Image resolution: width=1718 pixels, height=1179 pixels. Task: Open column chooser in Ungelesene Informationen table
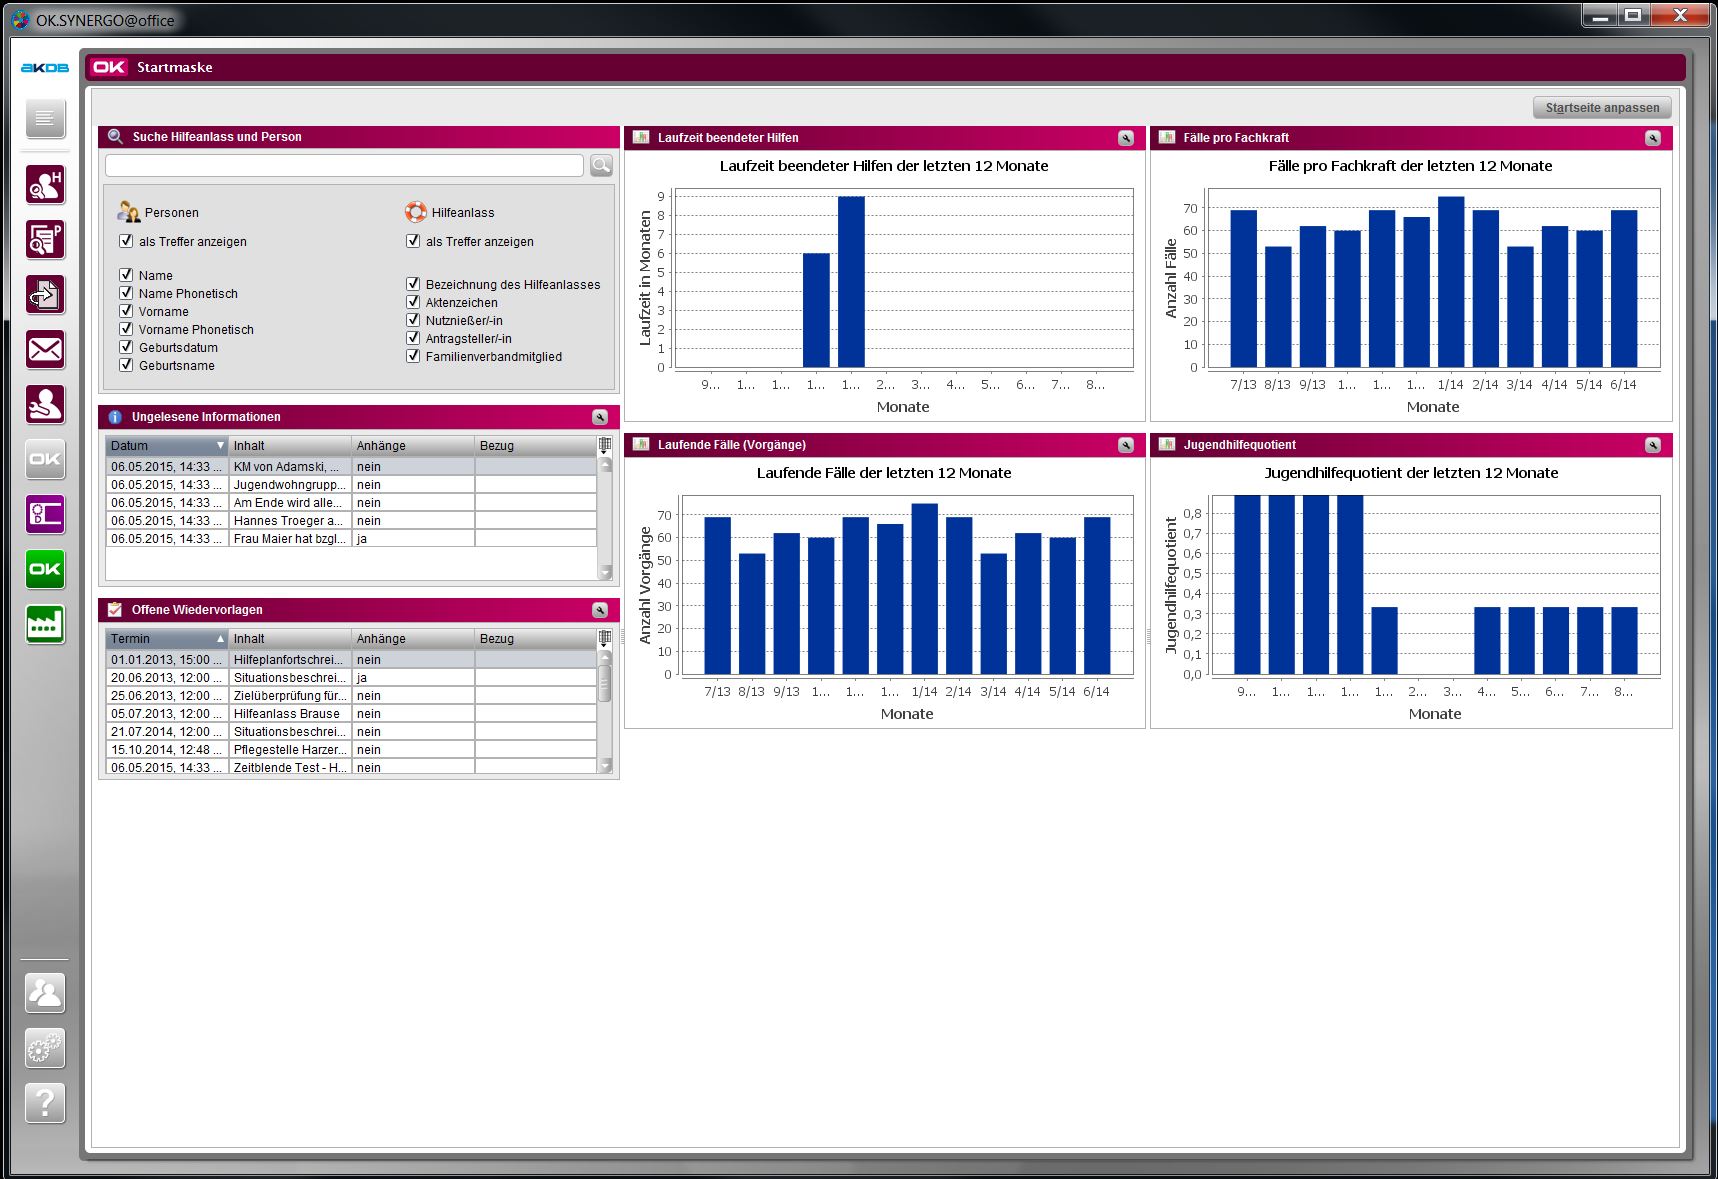coord(605,445)
